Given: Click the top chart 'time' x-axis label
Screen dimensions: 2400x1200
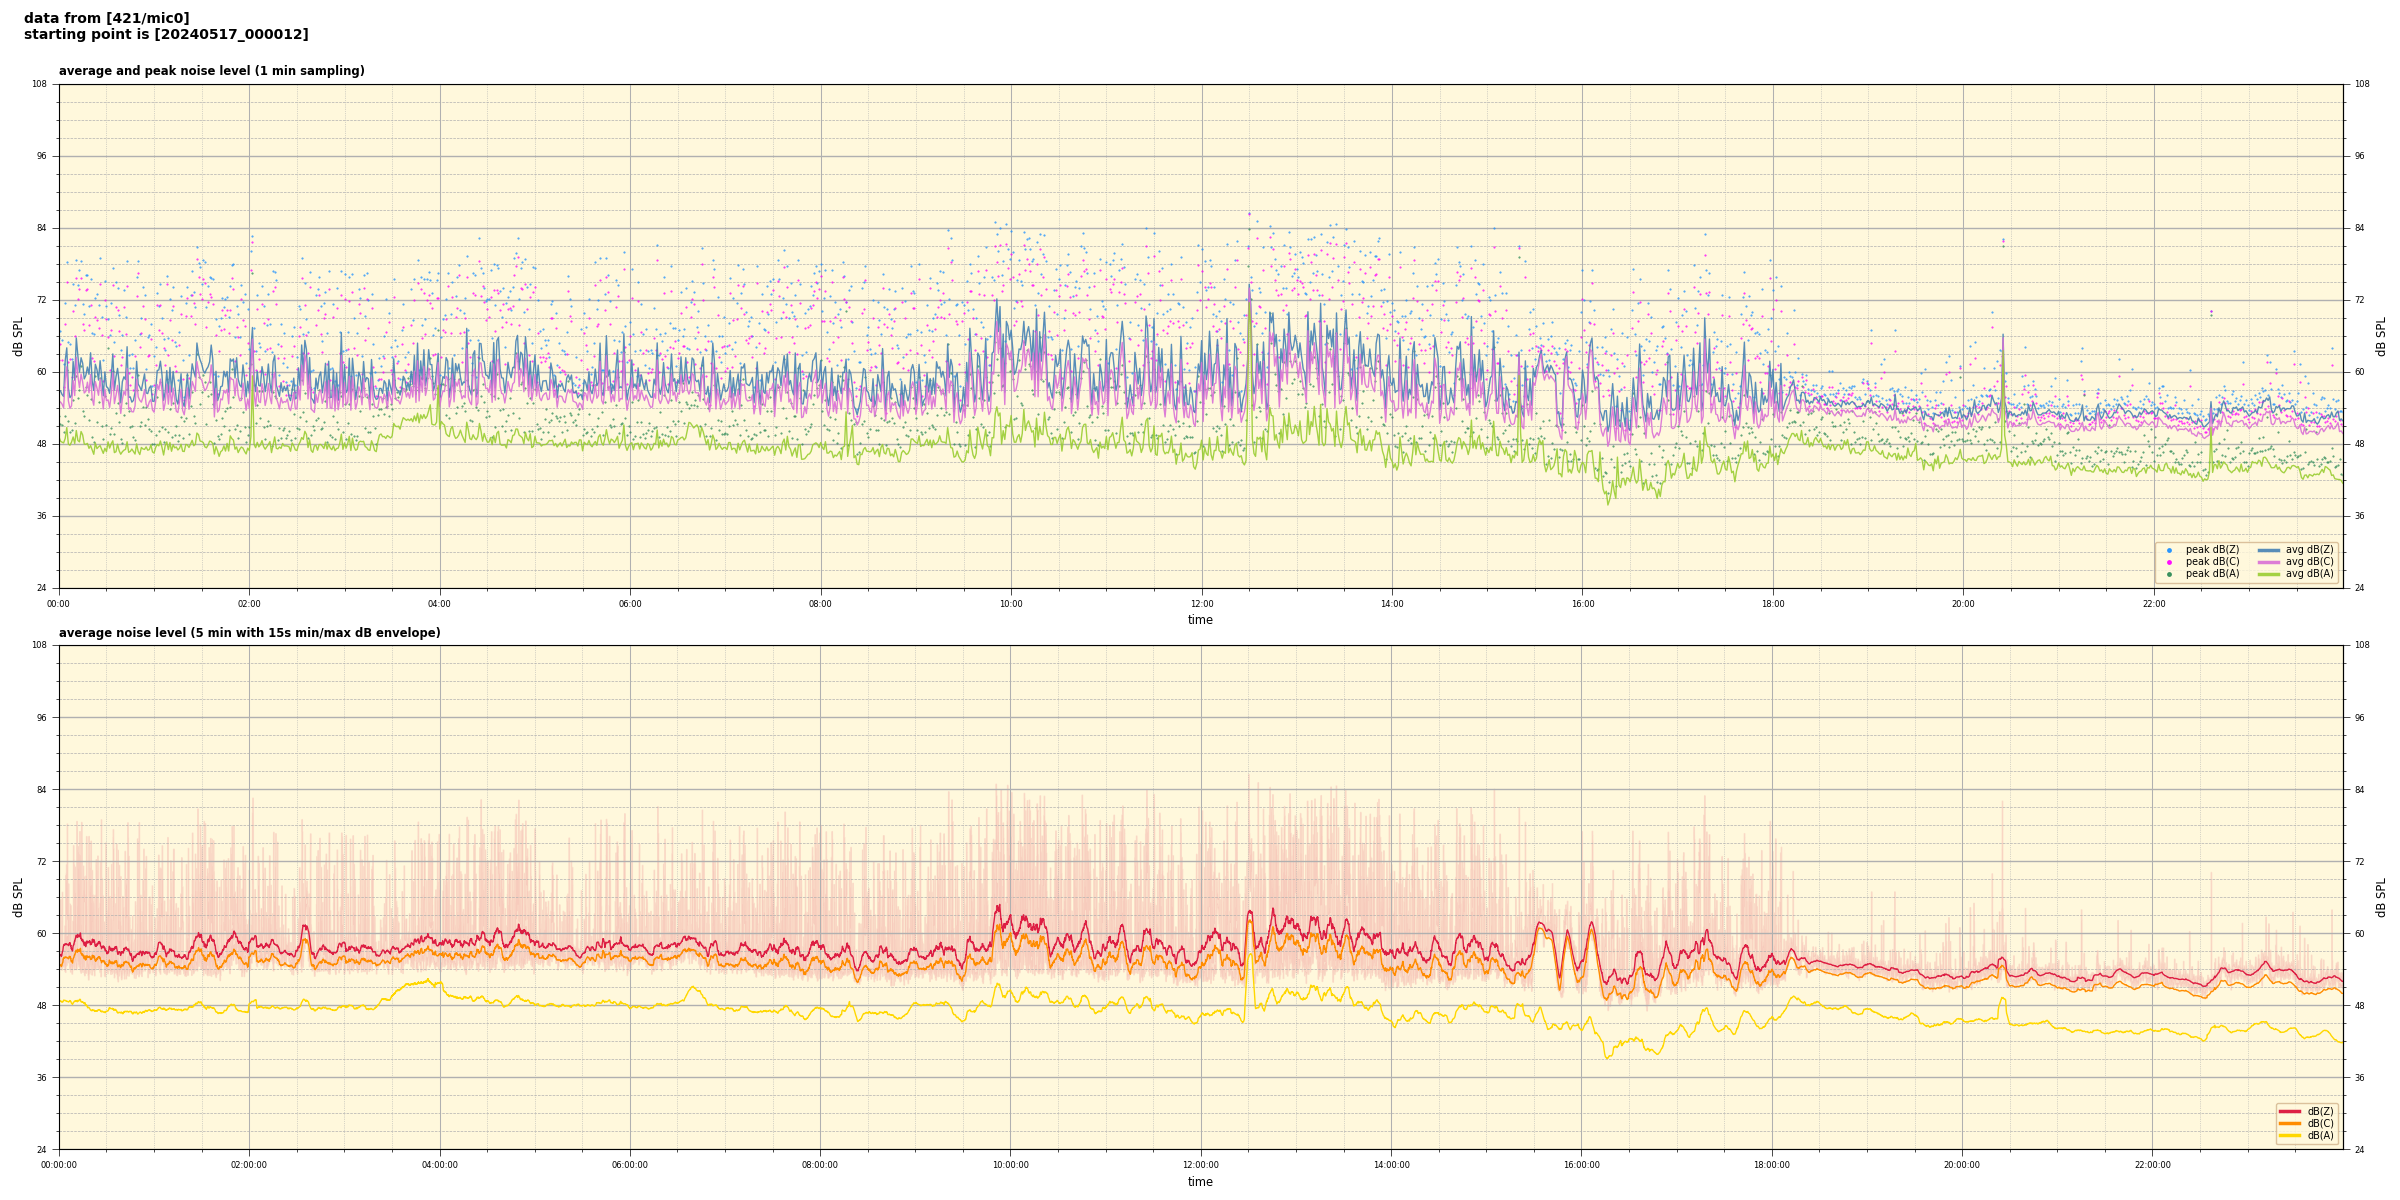Looking at the screenshot, I should coord(1200,620).
